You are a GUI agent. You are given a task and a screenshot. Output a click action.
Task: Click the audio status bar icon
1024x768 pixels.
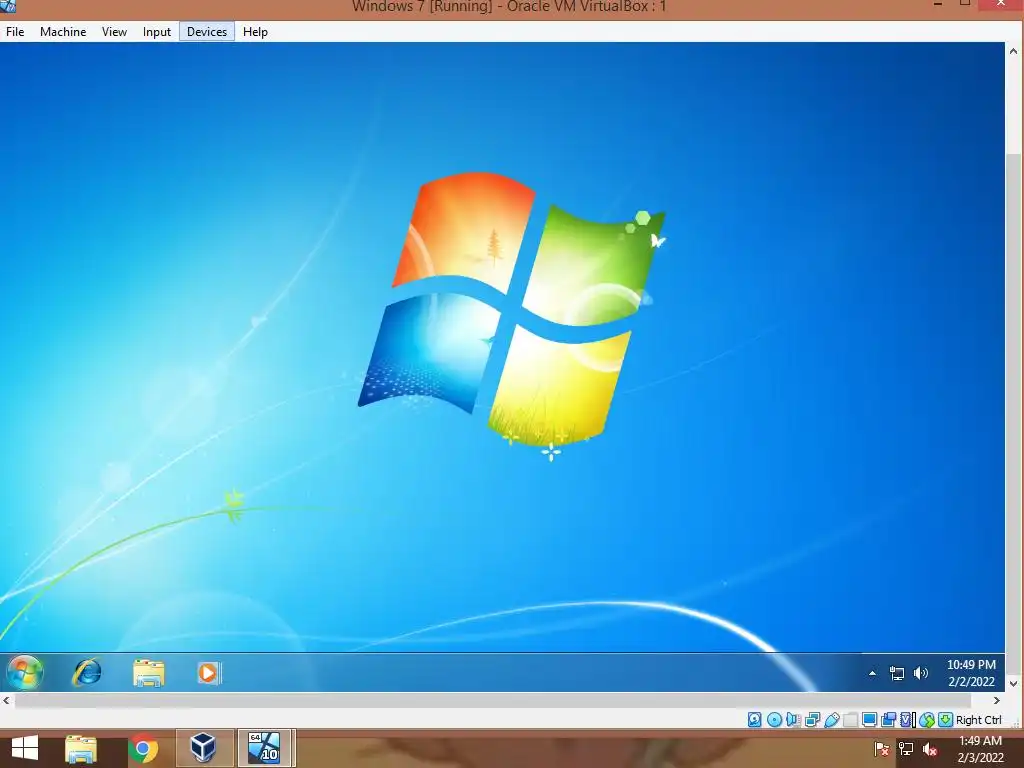tap(793, 720)
